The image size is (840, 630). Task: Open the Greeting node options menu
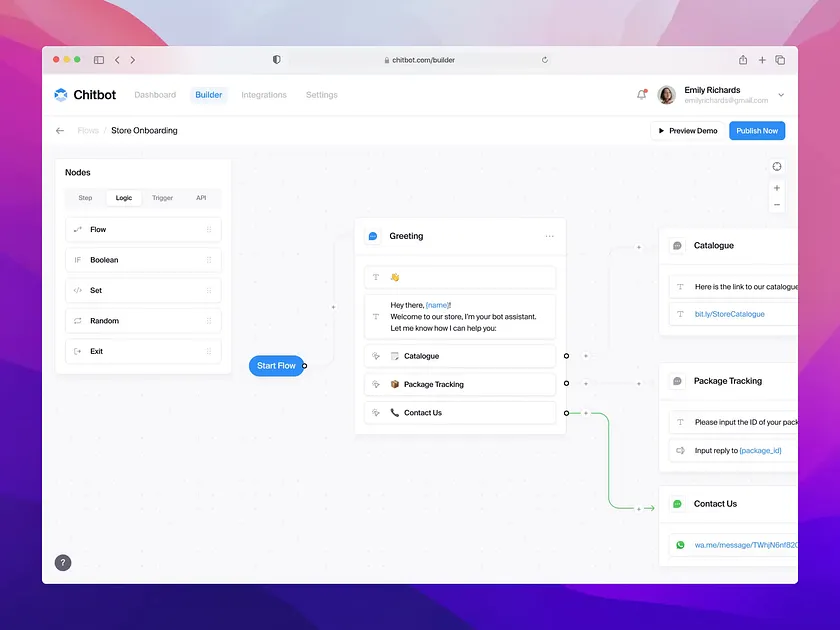coord(549,236)
